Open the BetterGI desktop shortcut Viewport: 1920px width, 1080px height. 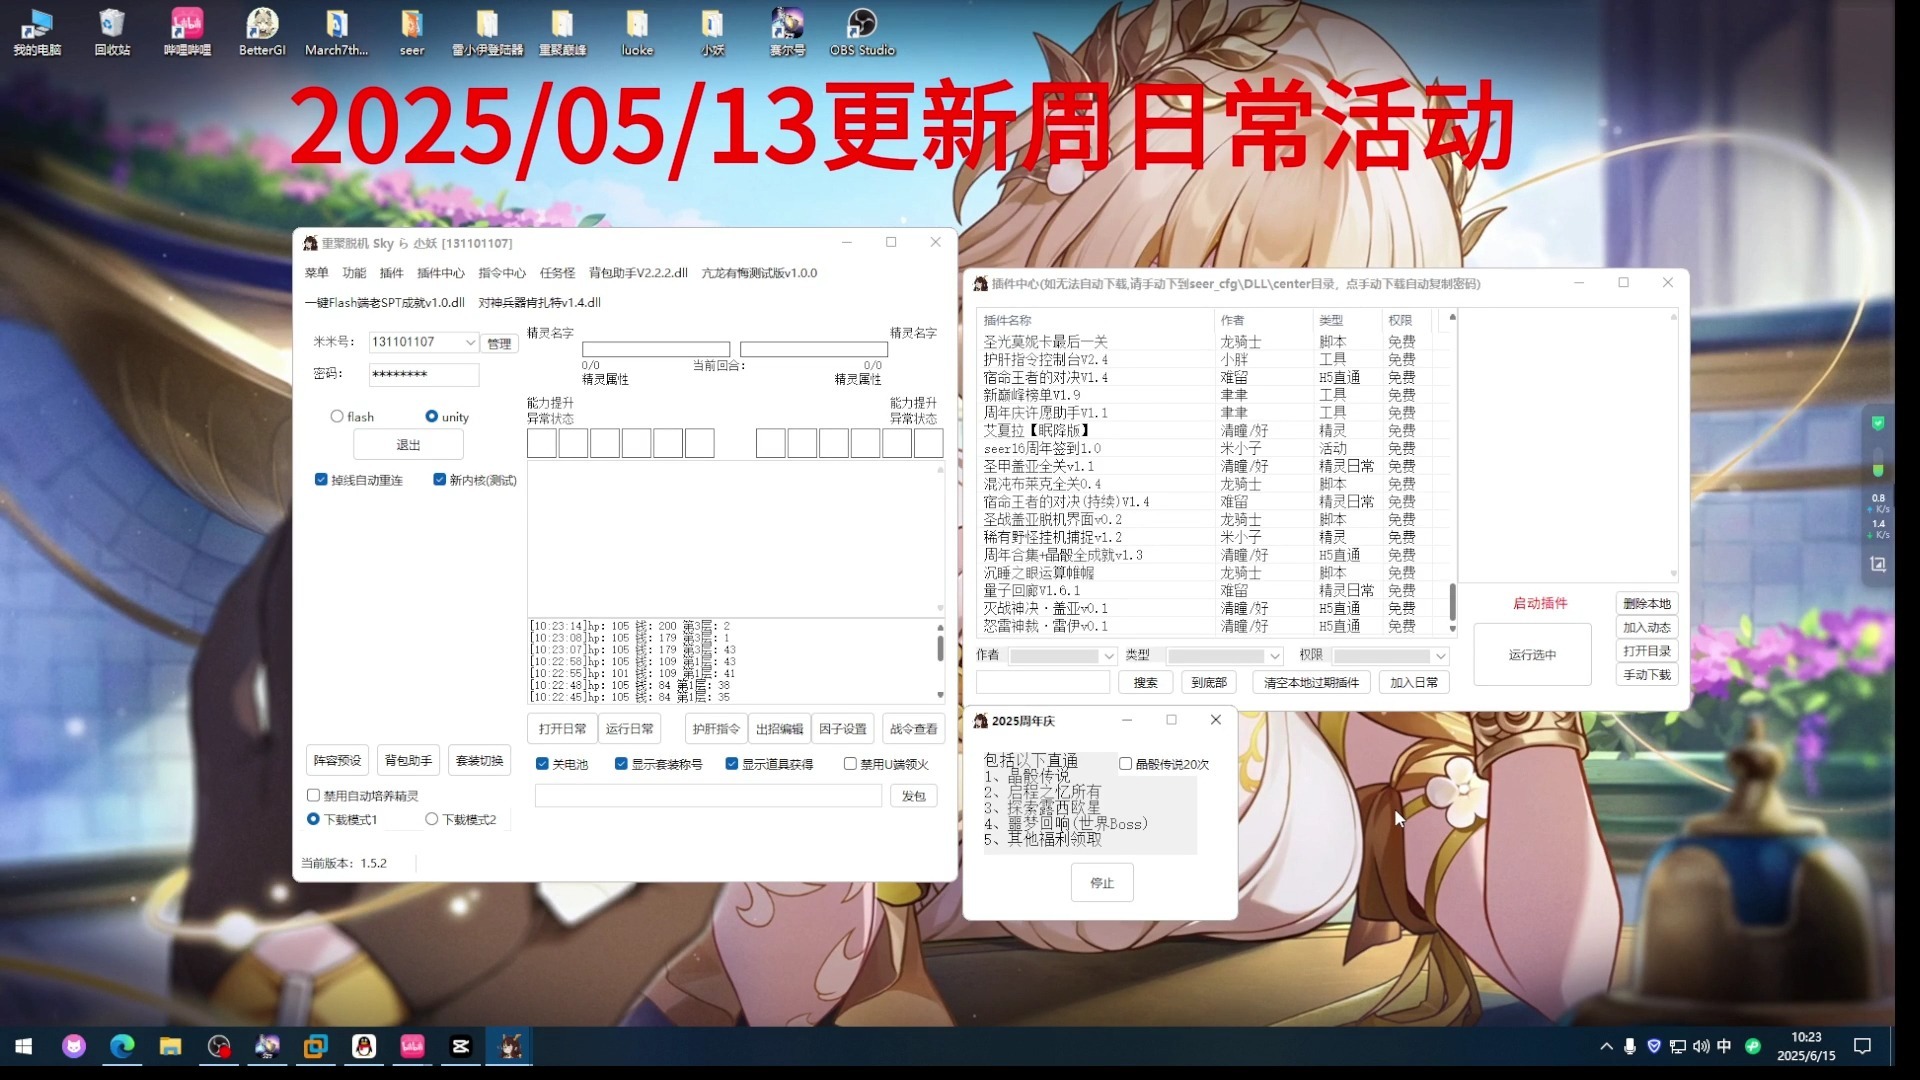(x=262, y=31)
